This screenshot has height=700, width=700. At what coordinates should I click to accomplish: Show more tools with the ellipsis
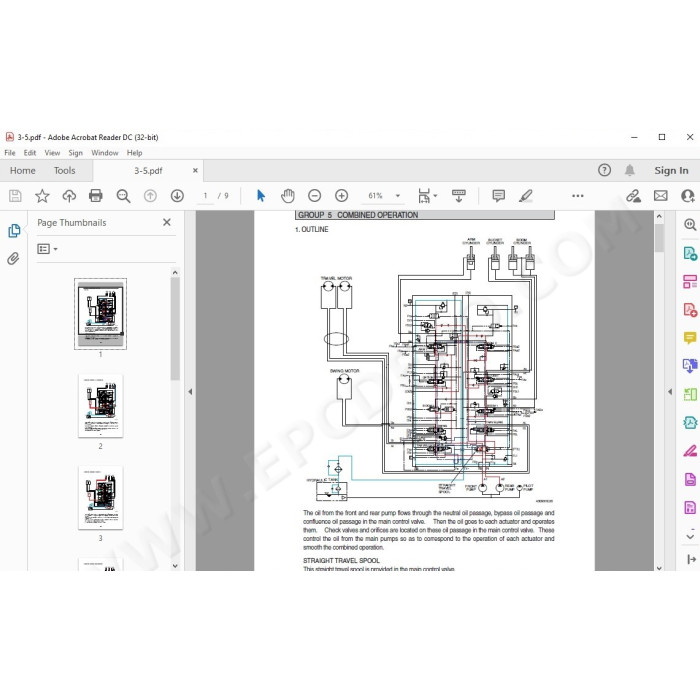(x=578, y=196)
